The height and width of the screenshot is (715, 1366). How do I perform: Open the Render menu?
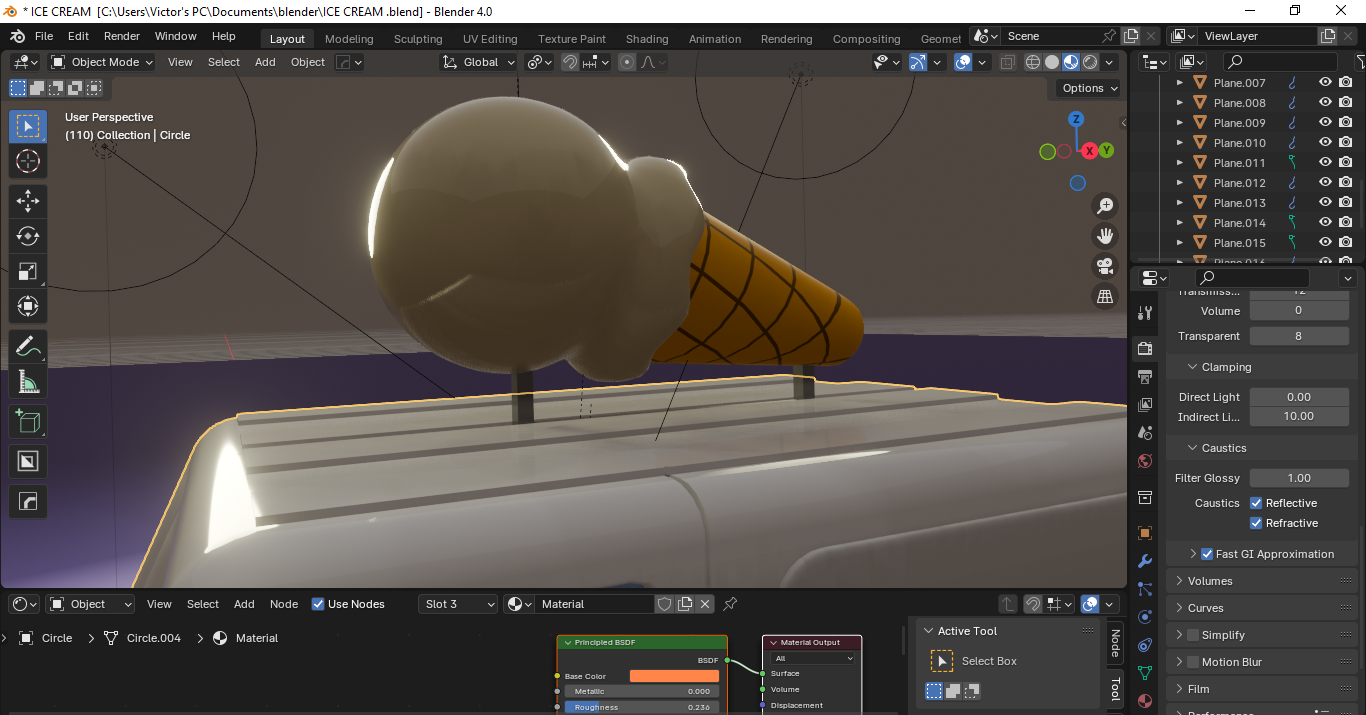[x=122, y=36]
